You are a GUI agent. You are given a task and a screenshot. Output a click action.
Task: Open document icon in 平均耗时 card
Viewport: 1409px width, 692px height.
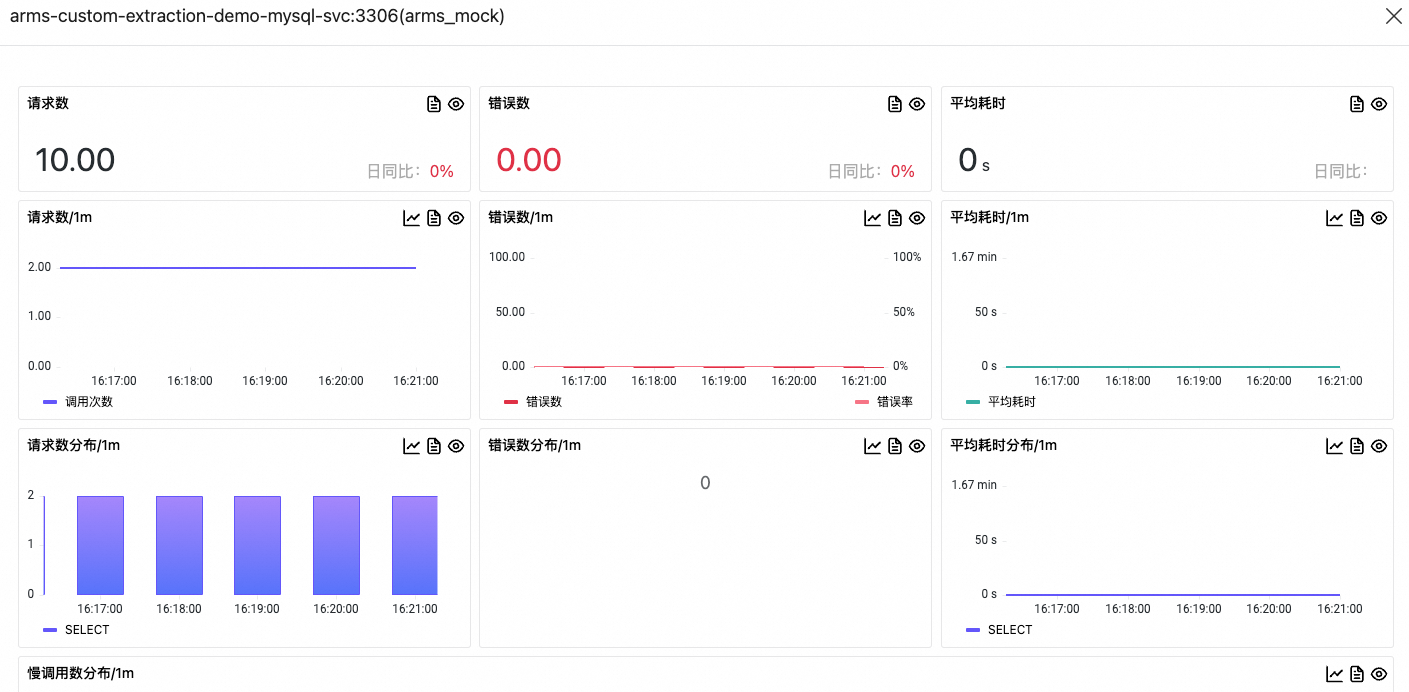1357,104
